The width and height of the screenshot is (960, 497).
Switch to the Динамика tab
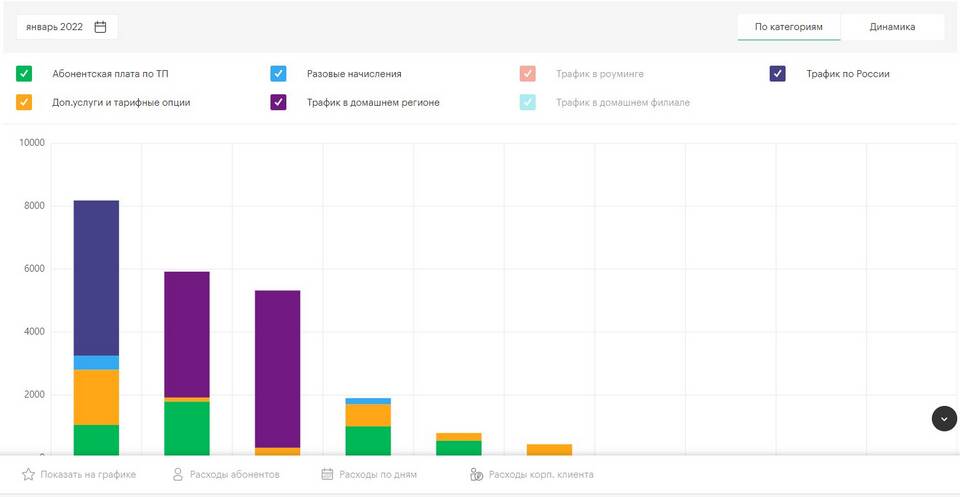tap(892, 27)
